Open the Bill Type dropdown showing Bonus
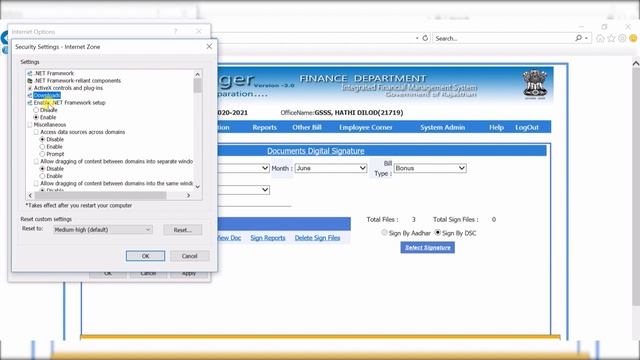640x360 pixels. pos(430,168)
